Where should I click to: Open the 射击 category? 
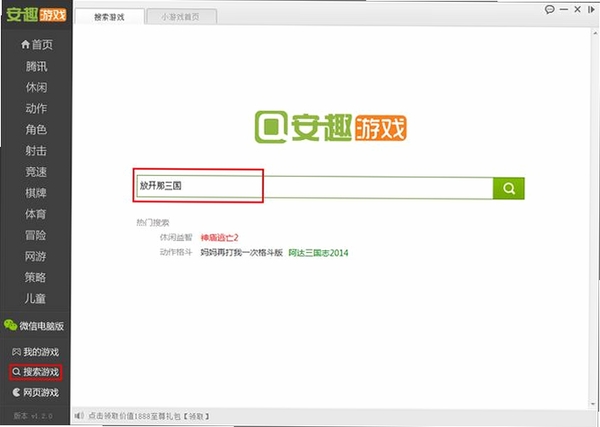click(36, 150)
